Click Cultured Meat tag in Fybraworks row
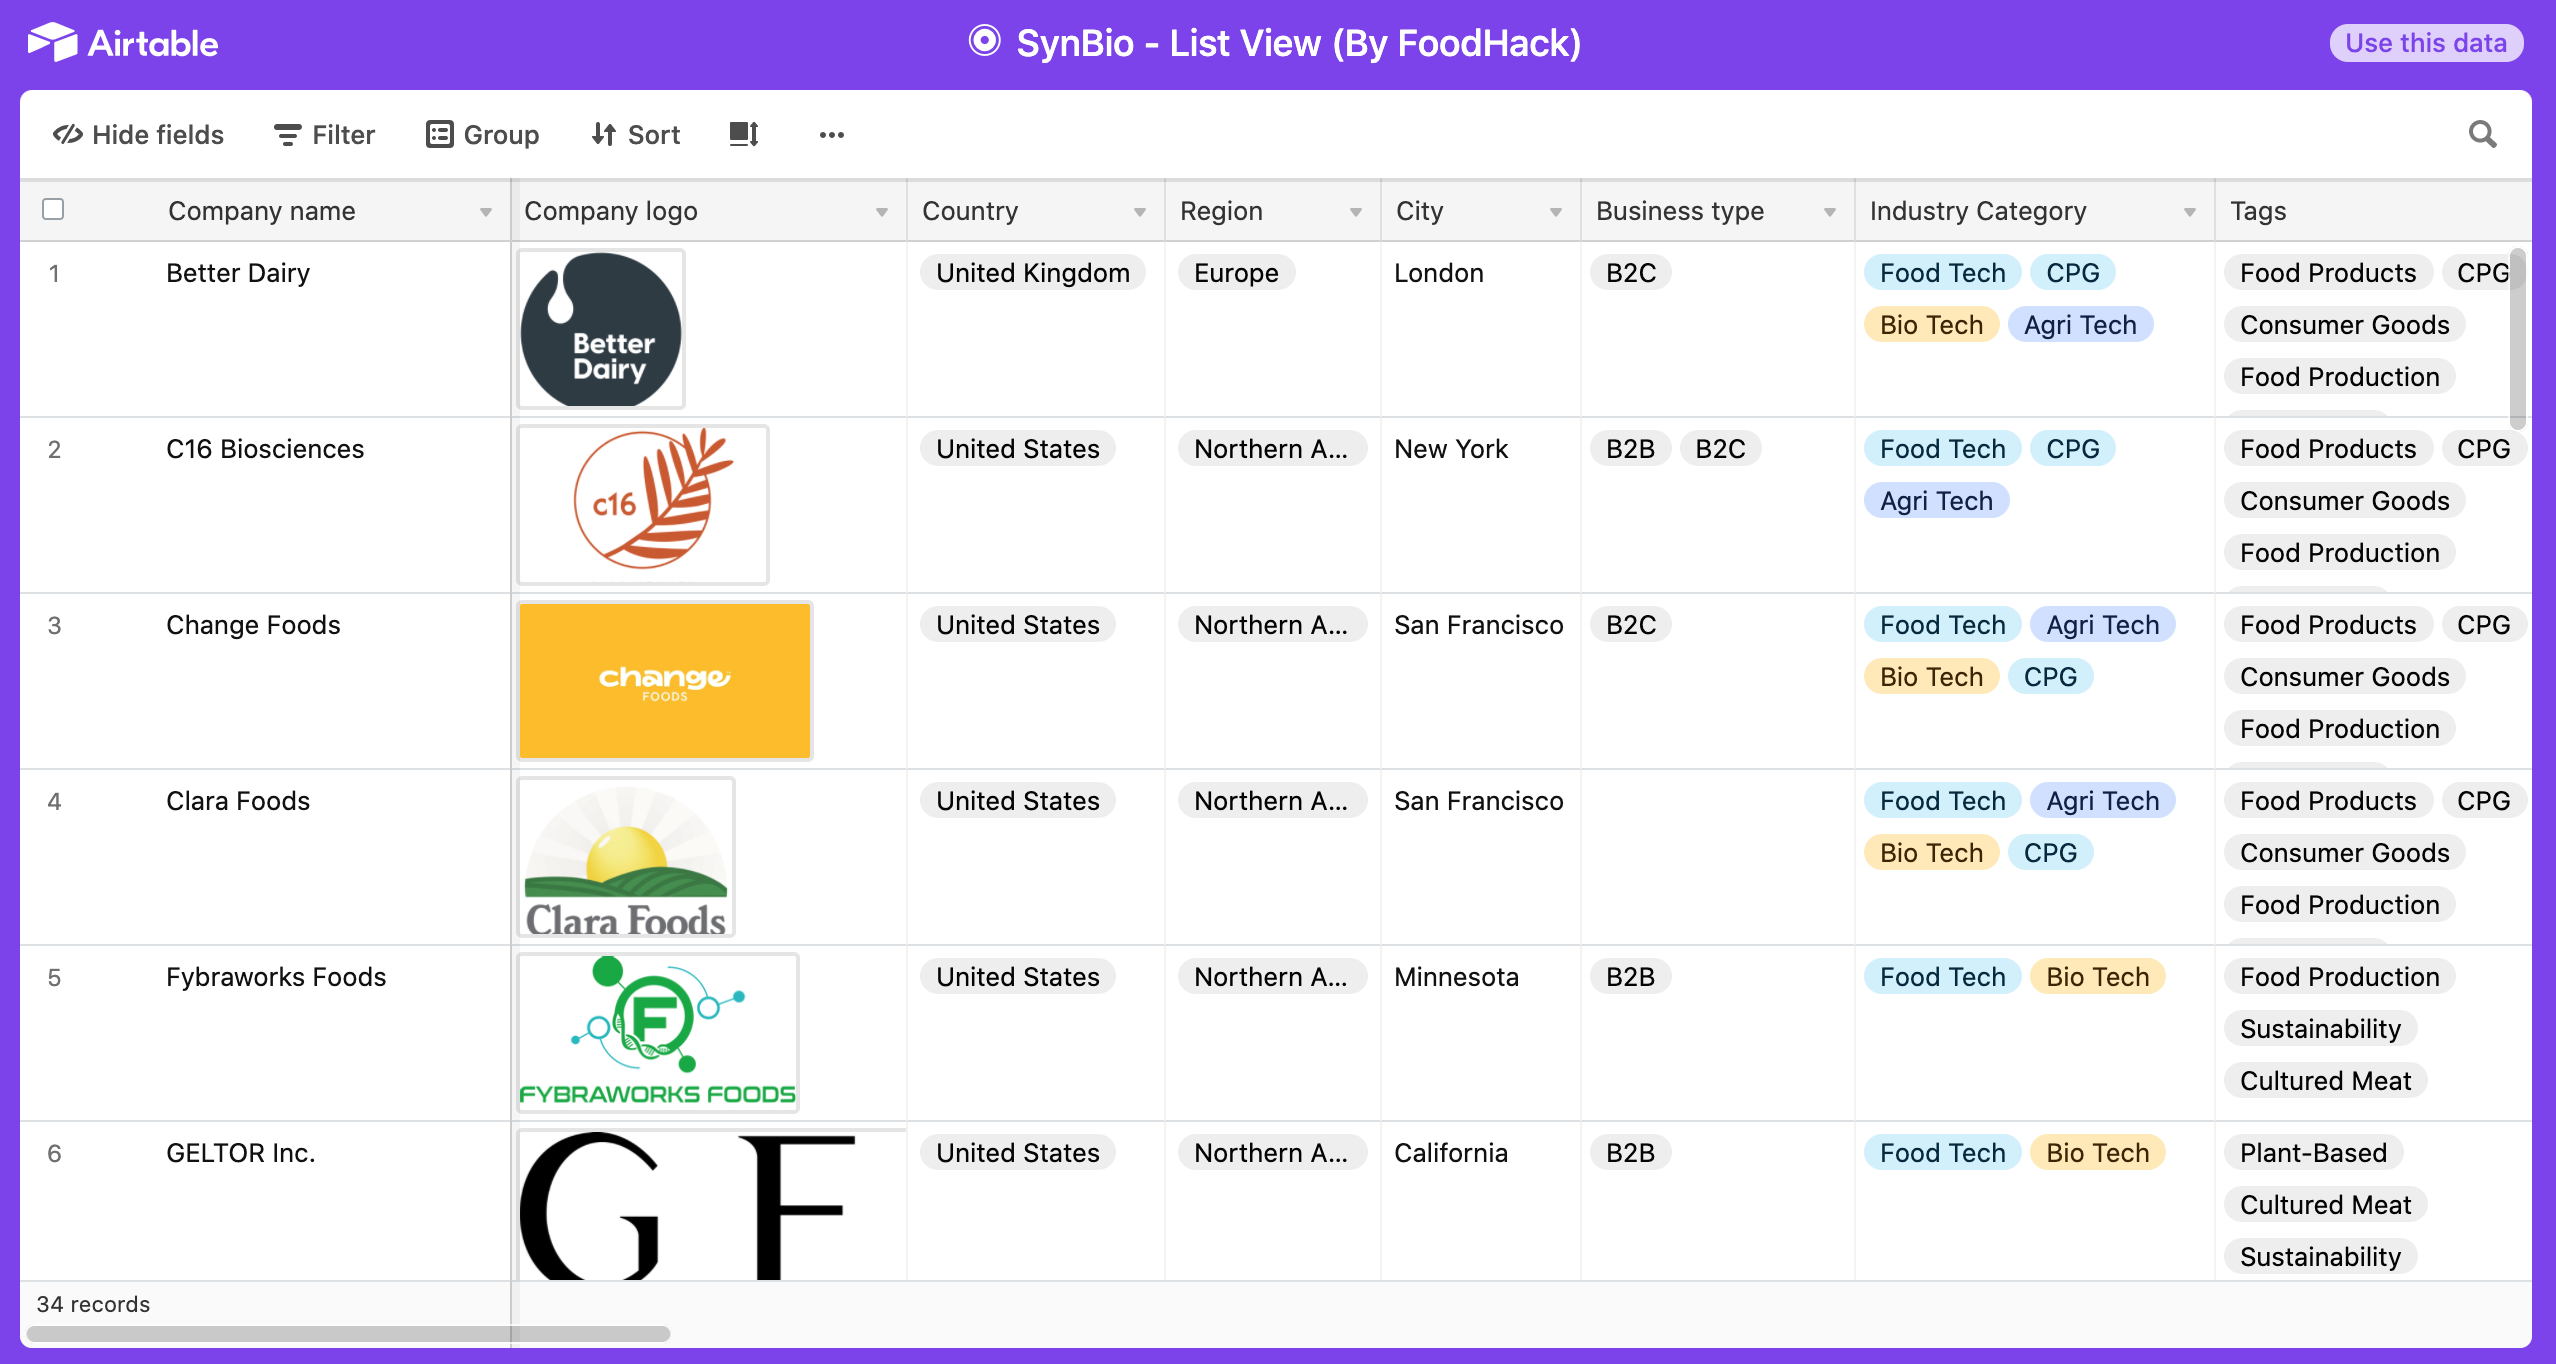This screenshot has width=2556, height=1364. point(2325,1081)
